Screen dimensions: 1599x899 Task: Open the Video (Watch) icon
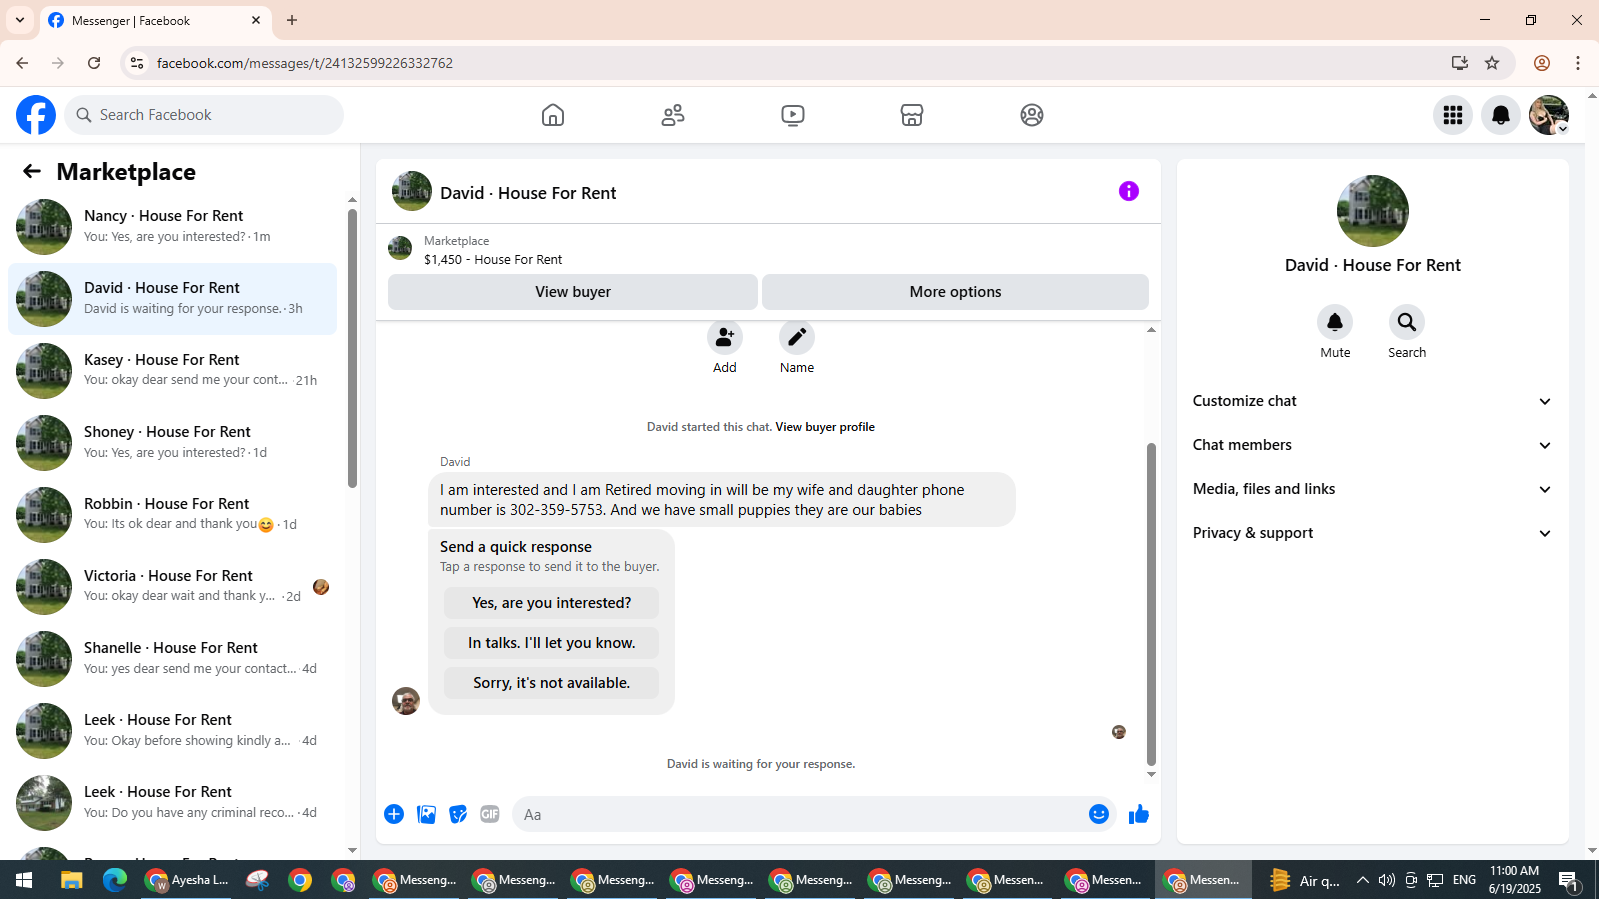793,115
